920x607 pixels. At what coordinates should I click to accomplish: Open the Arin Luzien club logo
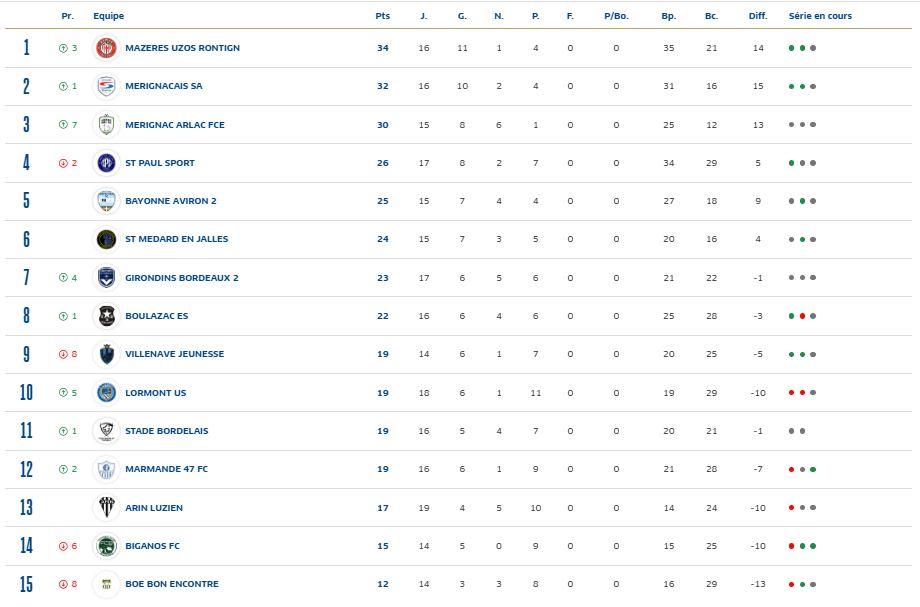106,508
